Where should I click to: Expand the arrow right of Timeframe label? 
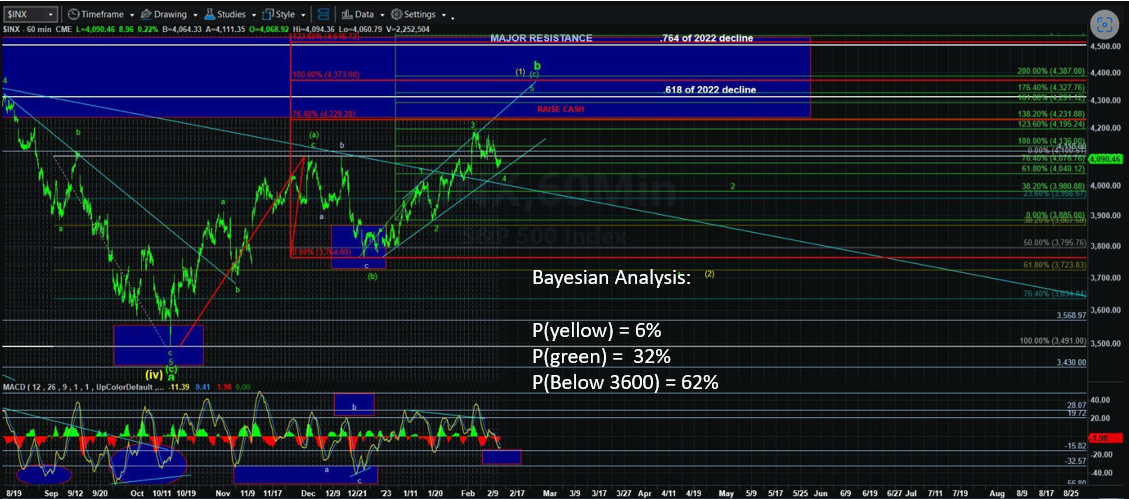(130, 16)
